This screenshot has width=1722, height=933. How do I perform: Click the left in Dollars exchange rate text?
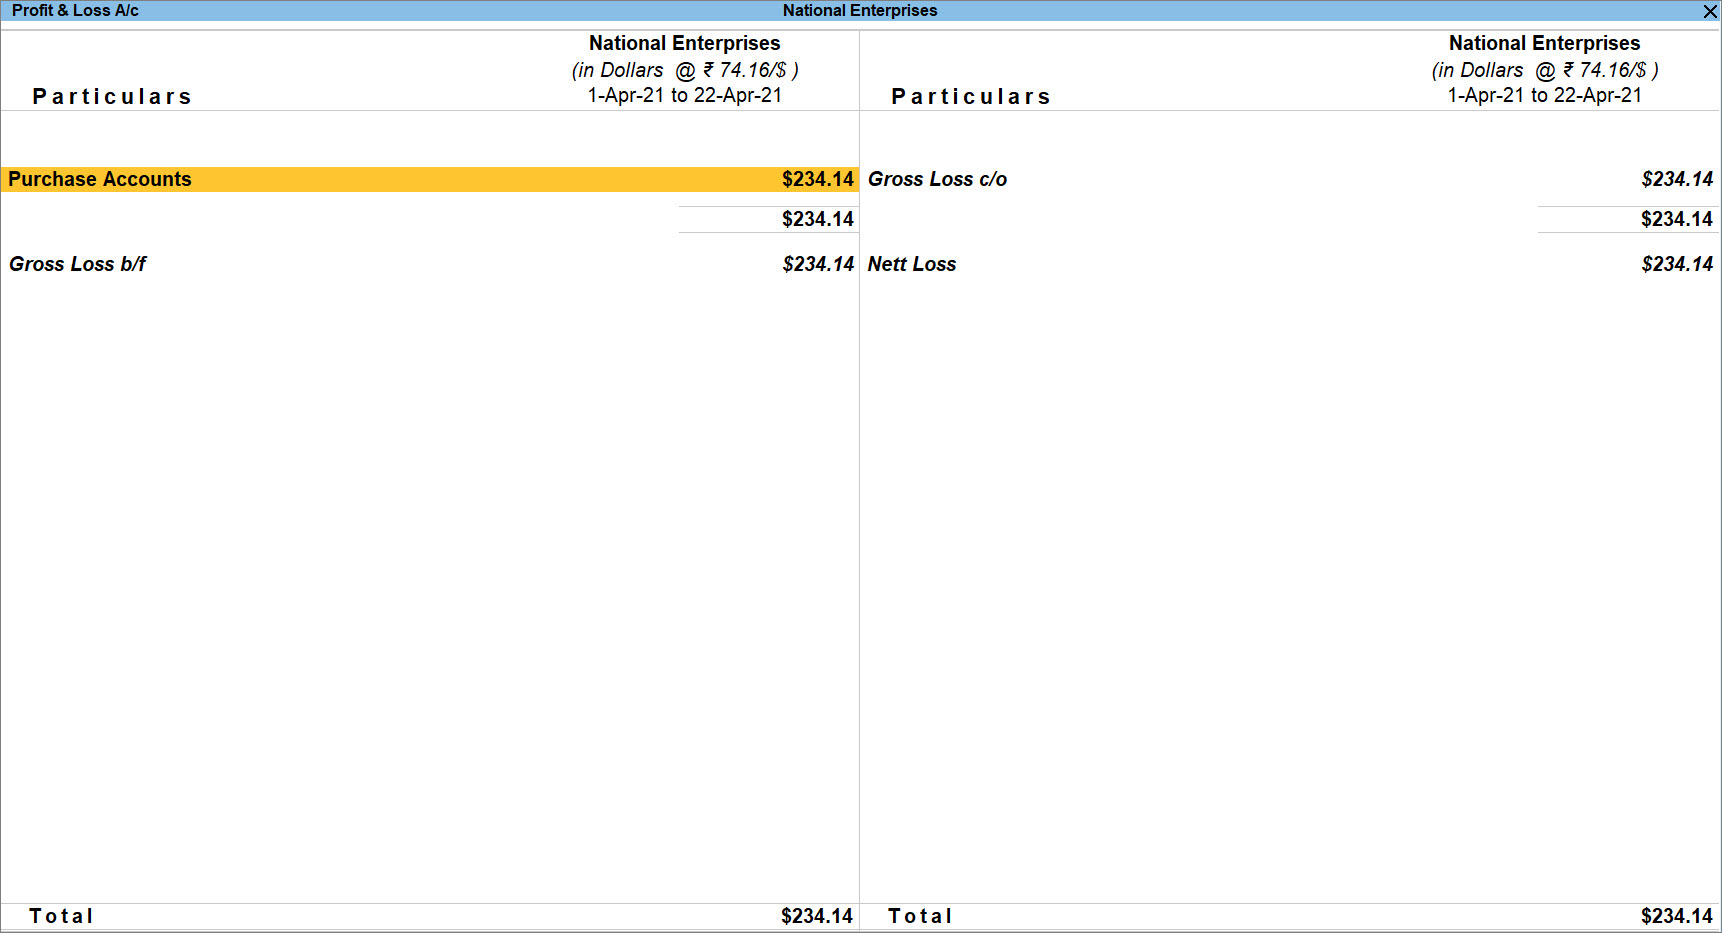click(x=684, y=70)
